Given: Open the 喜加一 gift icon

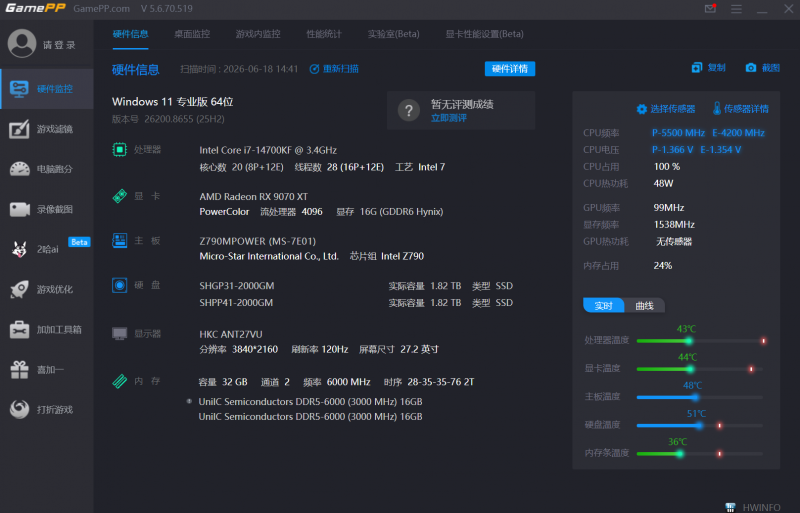Looking at the screenshot, I should 19,370.
